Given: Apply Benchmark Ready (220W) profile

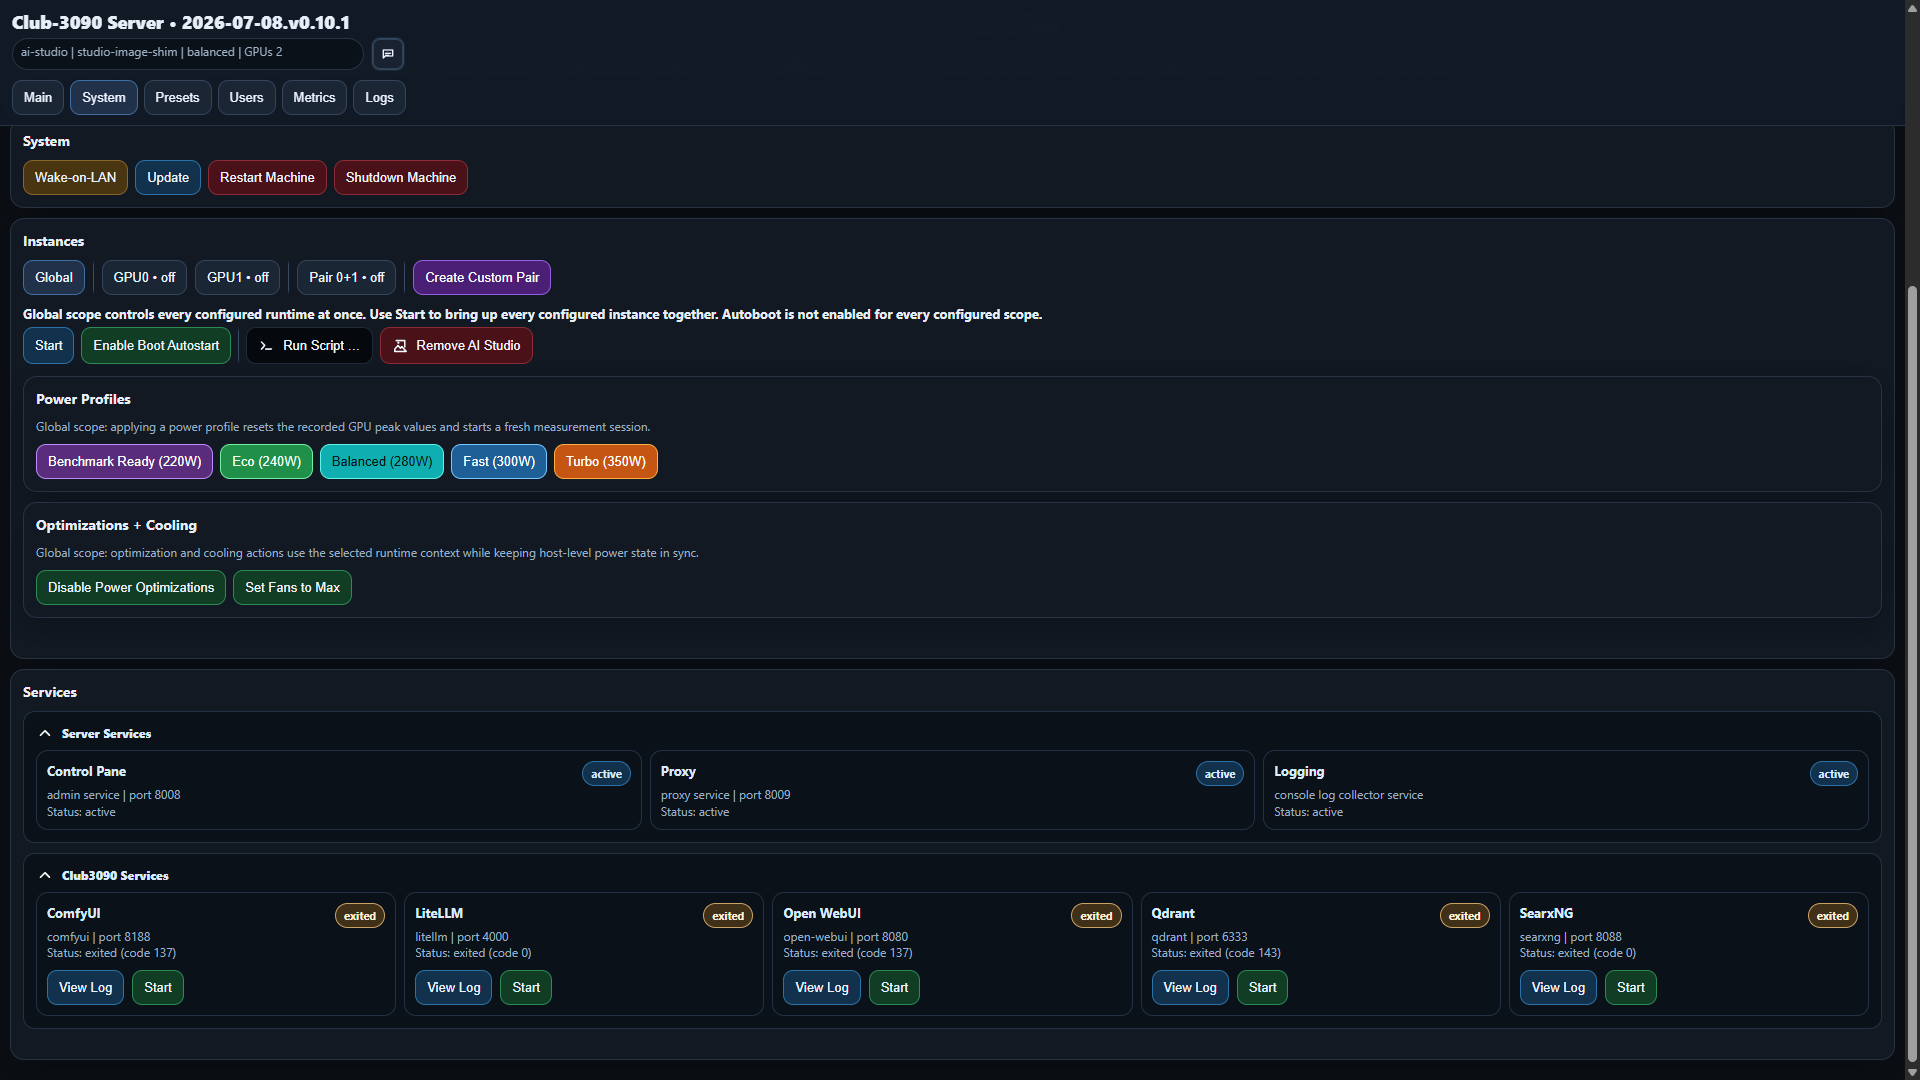Looking at the screenshot, I should point(124,462).
